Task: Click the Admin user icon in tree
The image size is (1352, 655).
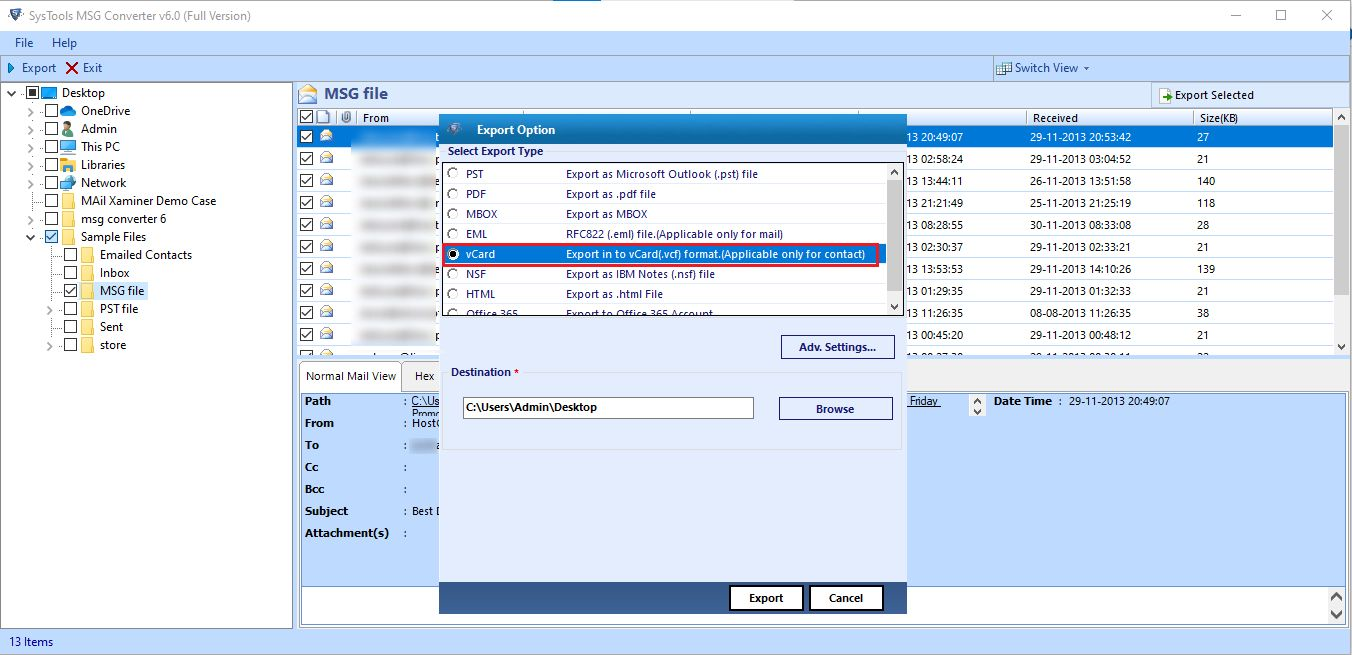Action: 68,129
